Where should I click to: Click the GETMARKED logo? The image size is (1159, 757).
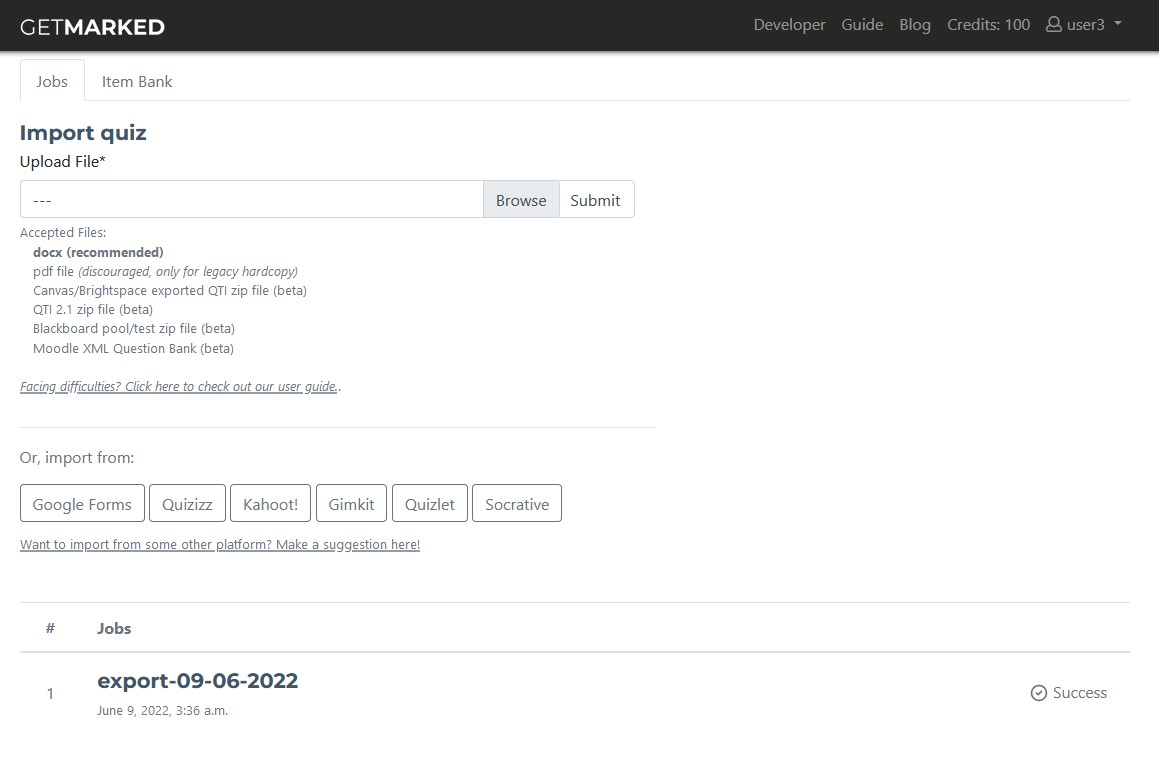tap(92, 27)
